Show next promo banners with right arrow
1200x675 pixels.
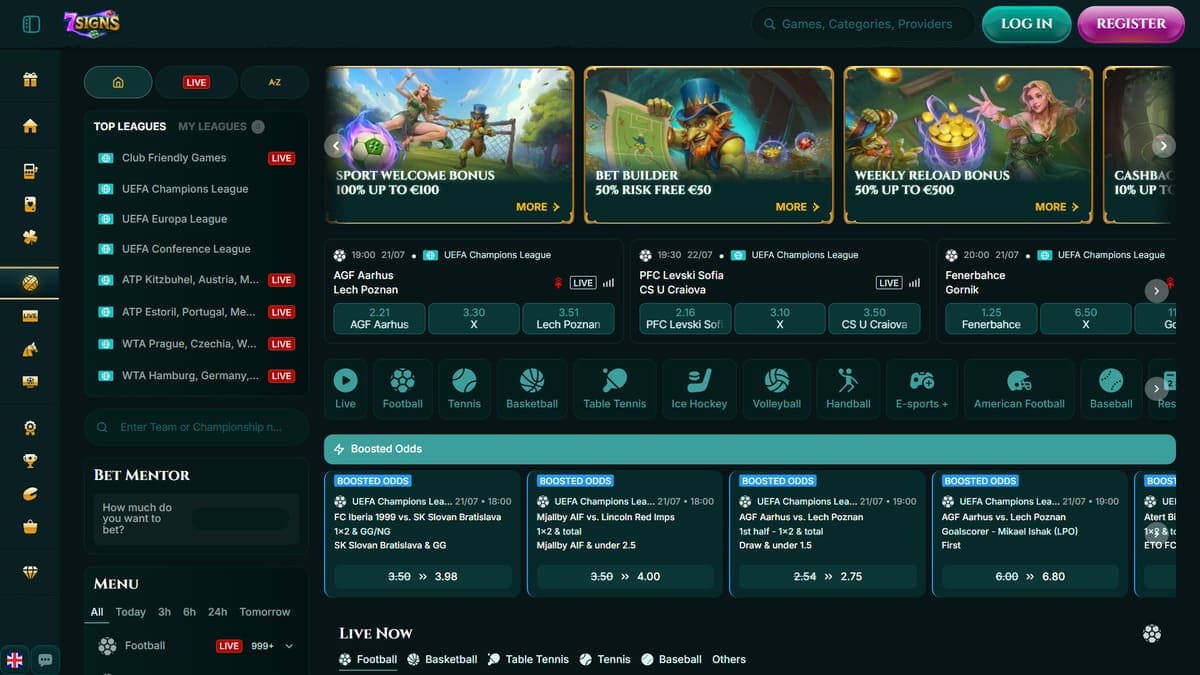[x=1163, y=146]
